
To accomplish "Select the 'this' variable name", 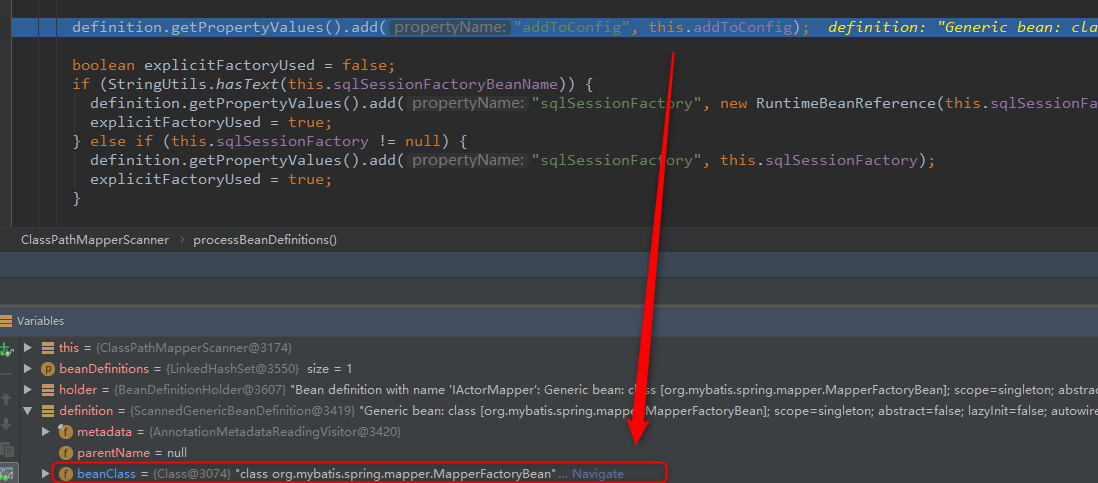I will (x=69, y=347).
